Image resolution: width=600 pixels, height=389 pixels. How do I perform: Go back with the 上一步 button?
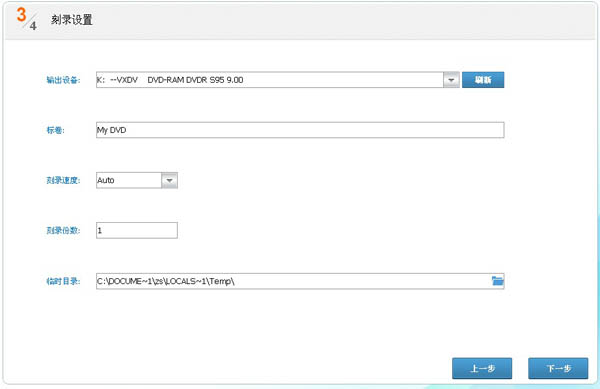[x=482, y=368]
